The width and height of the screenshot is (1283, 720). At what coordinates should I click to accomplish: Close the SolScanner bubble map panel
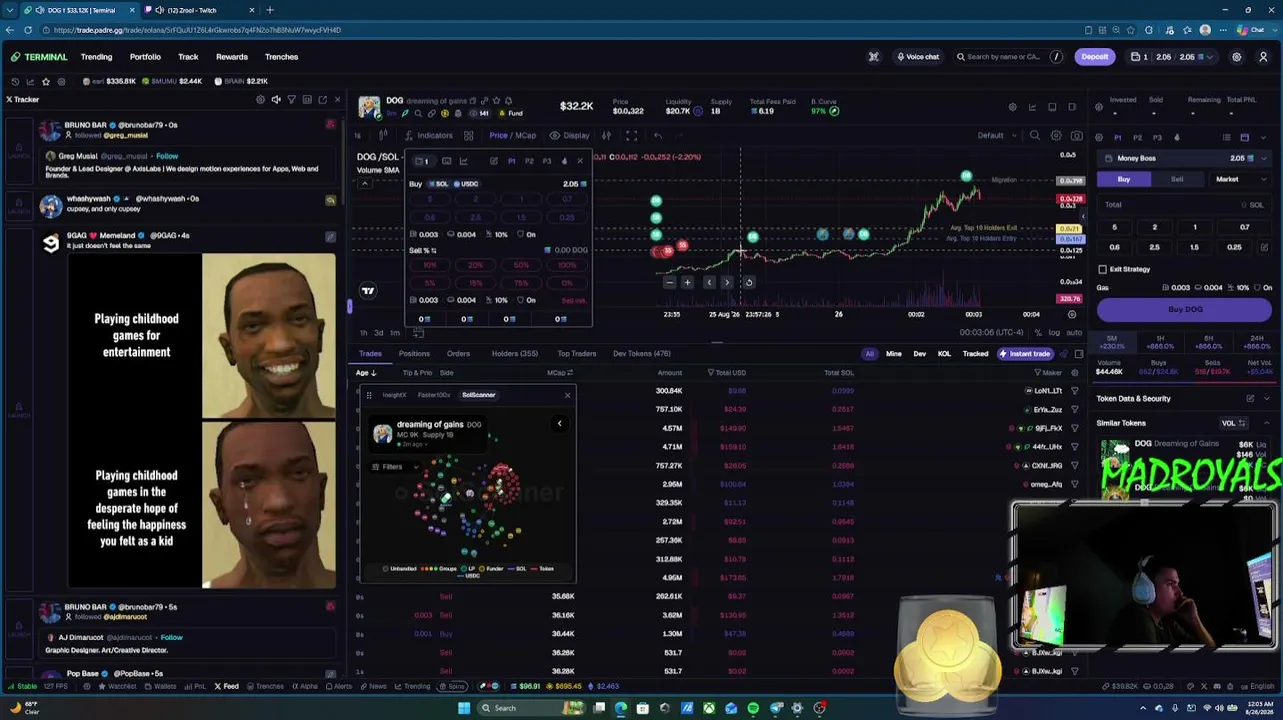coord(567,395)
